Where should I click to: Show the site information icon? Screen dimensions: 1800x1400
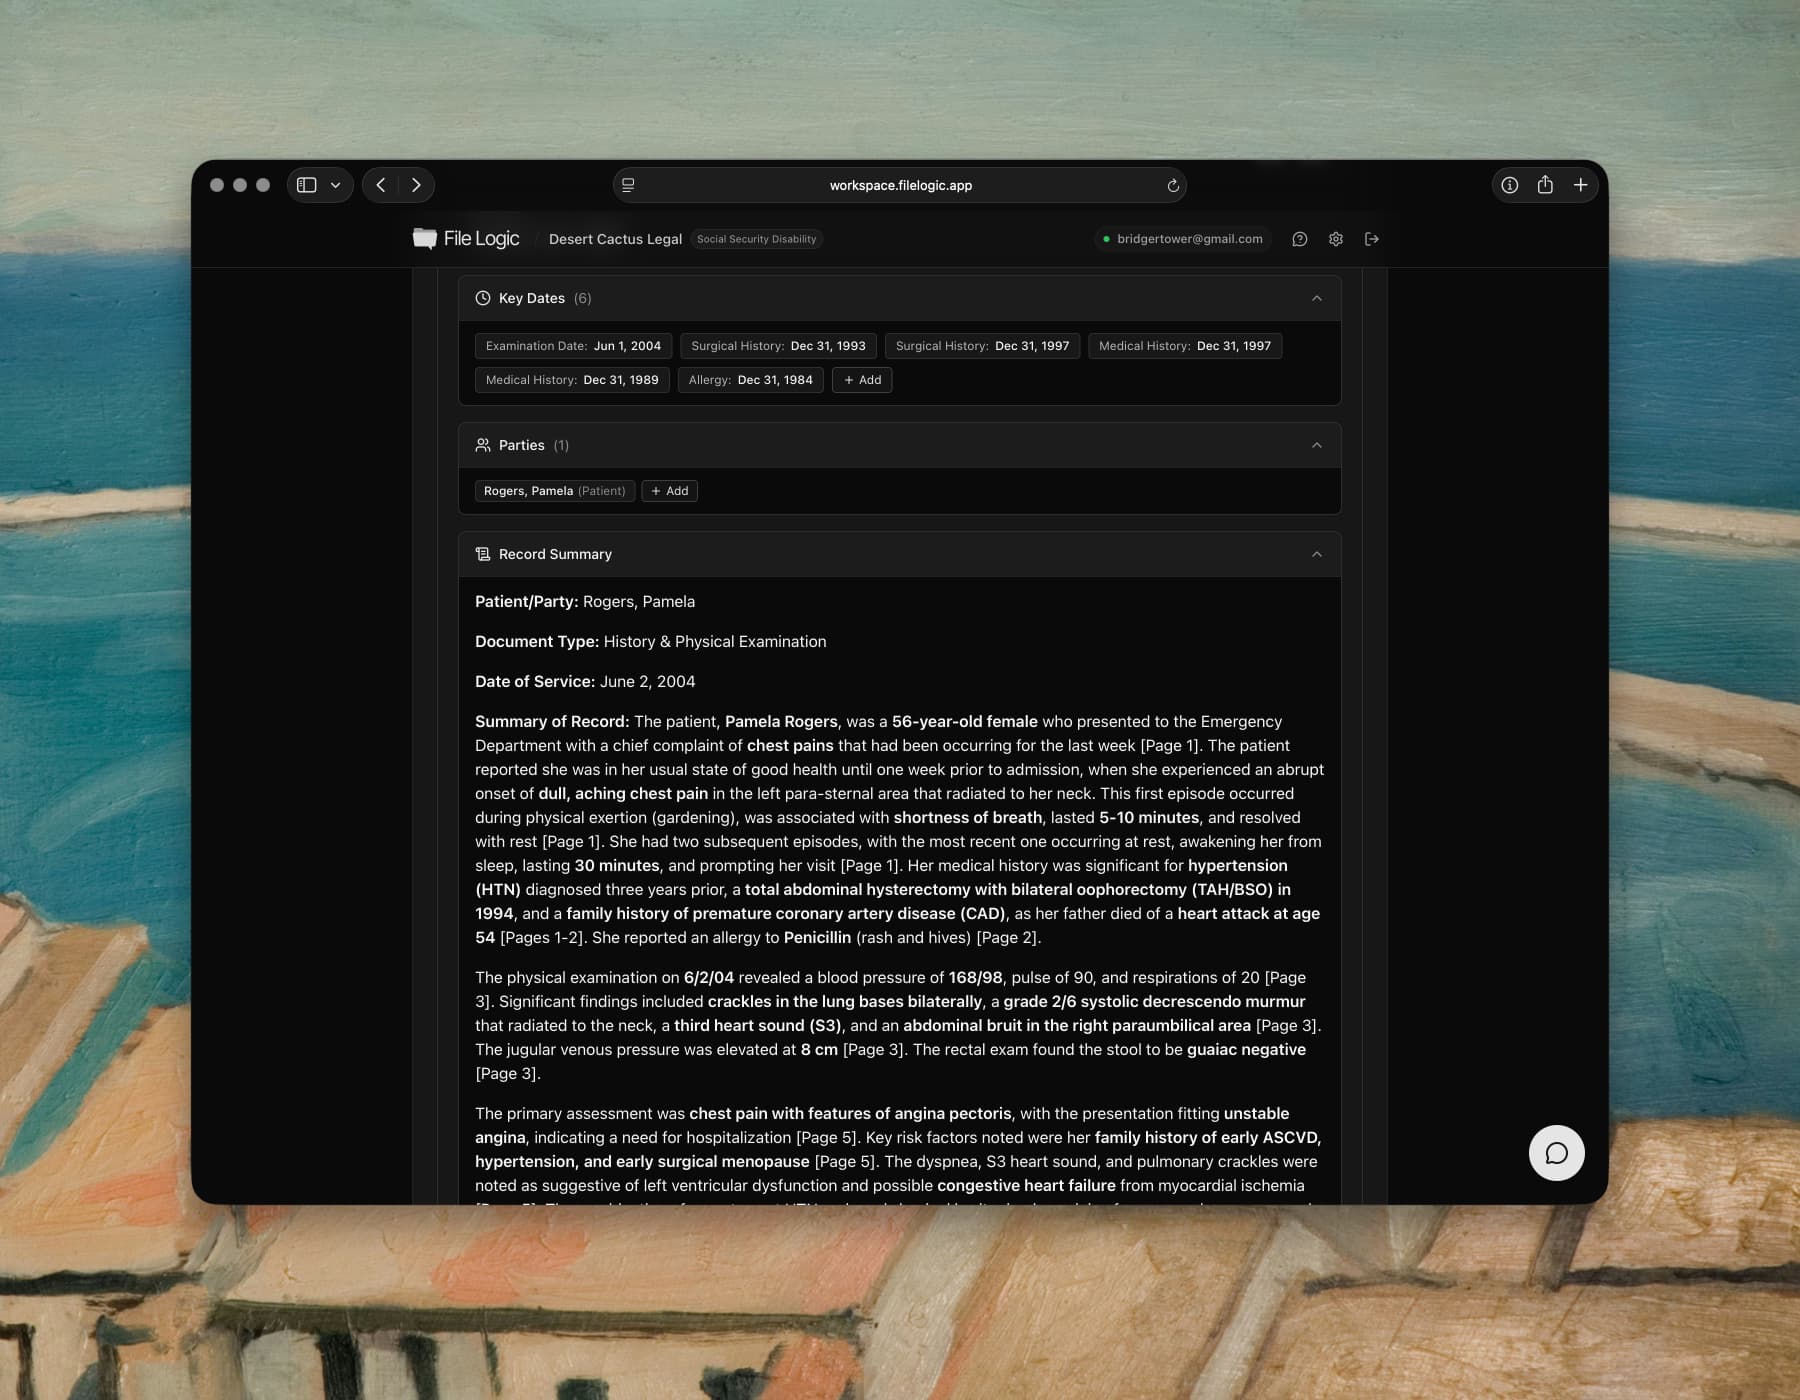(1509, 185)
